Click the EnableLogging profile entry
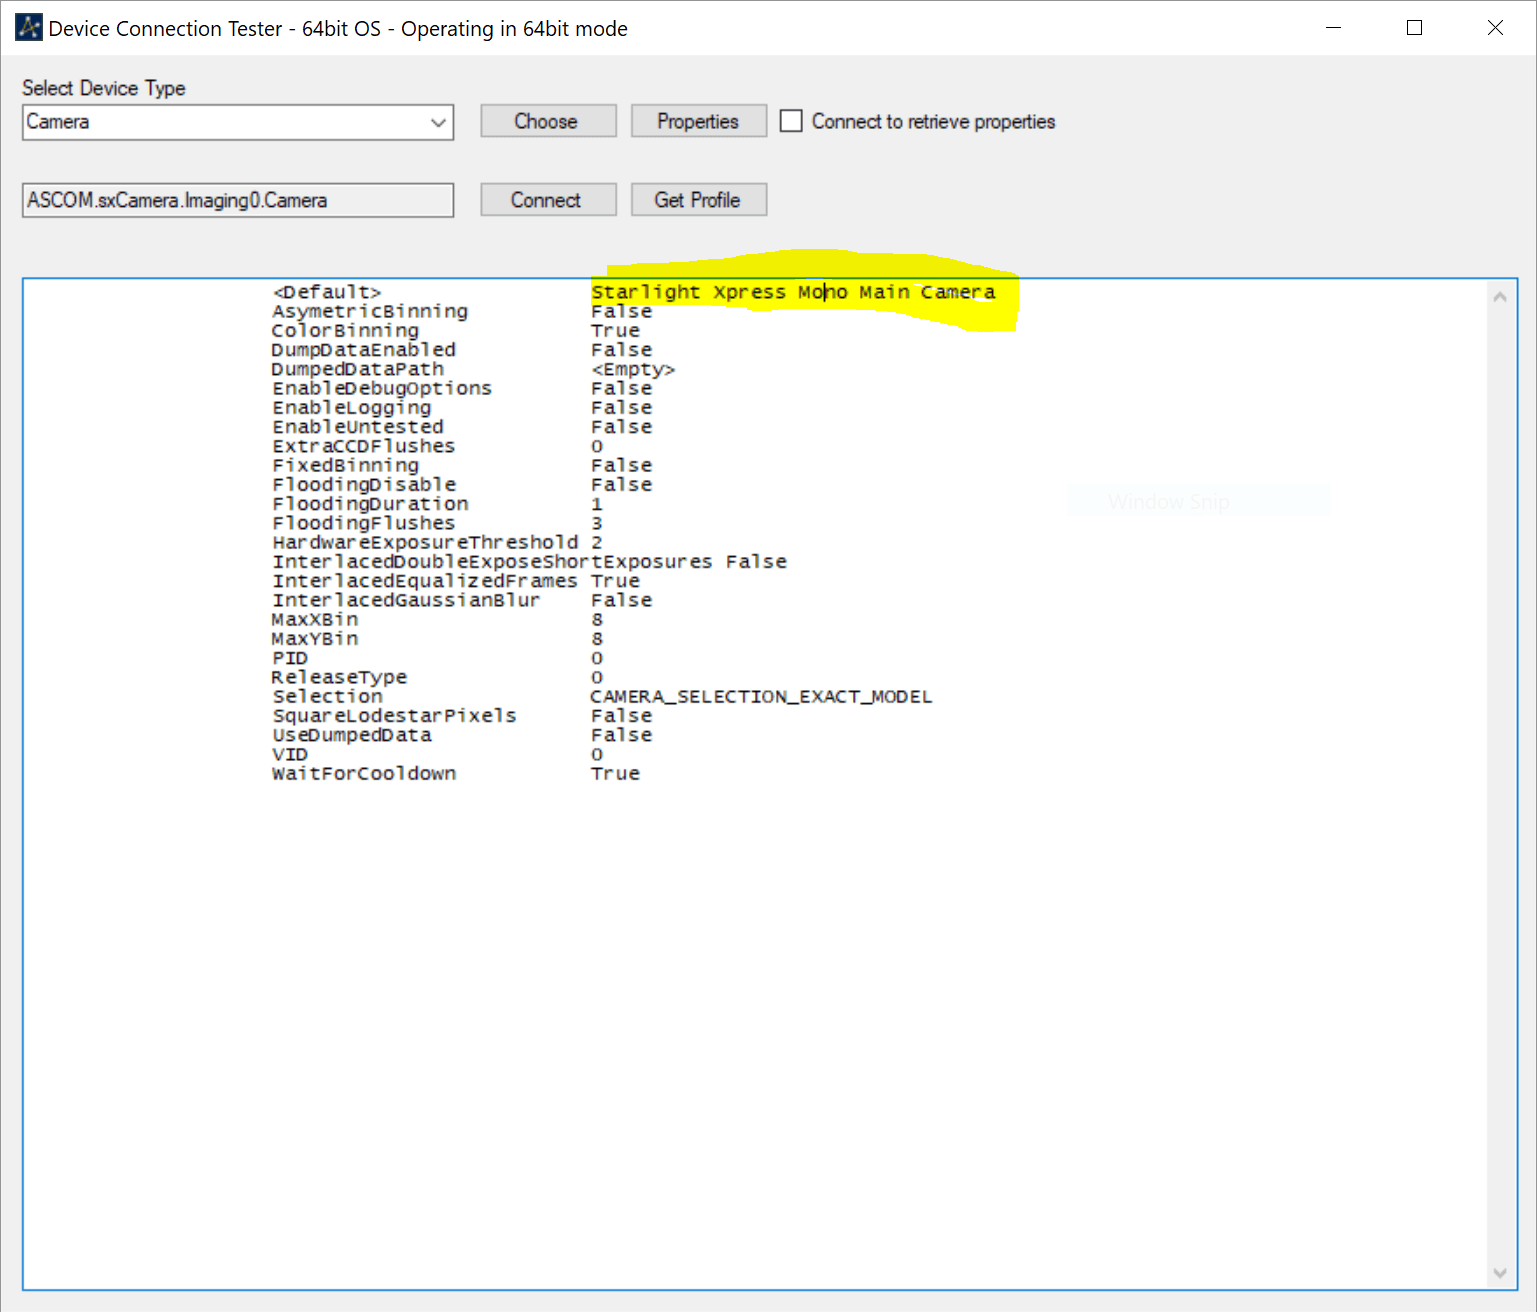Viewport: 1537px width, 1312px height. pos(352,407)
